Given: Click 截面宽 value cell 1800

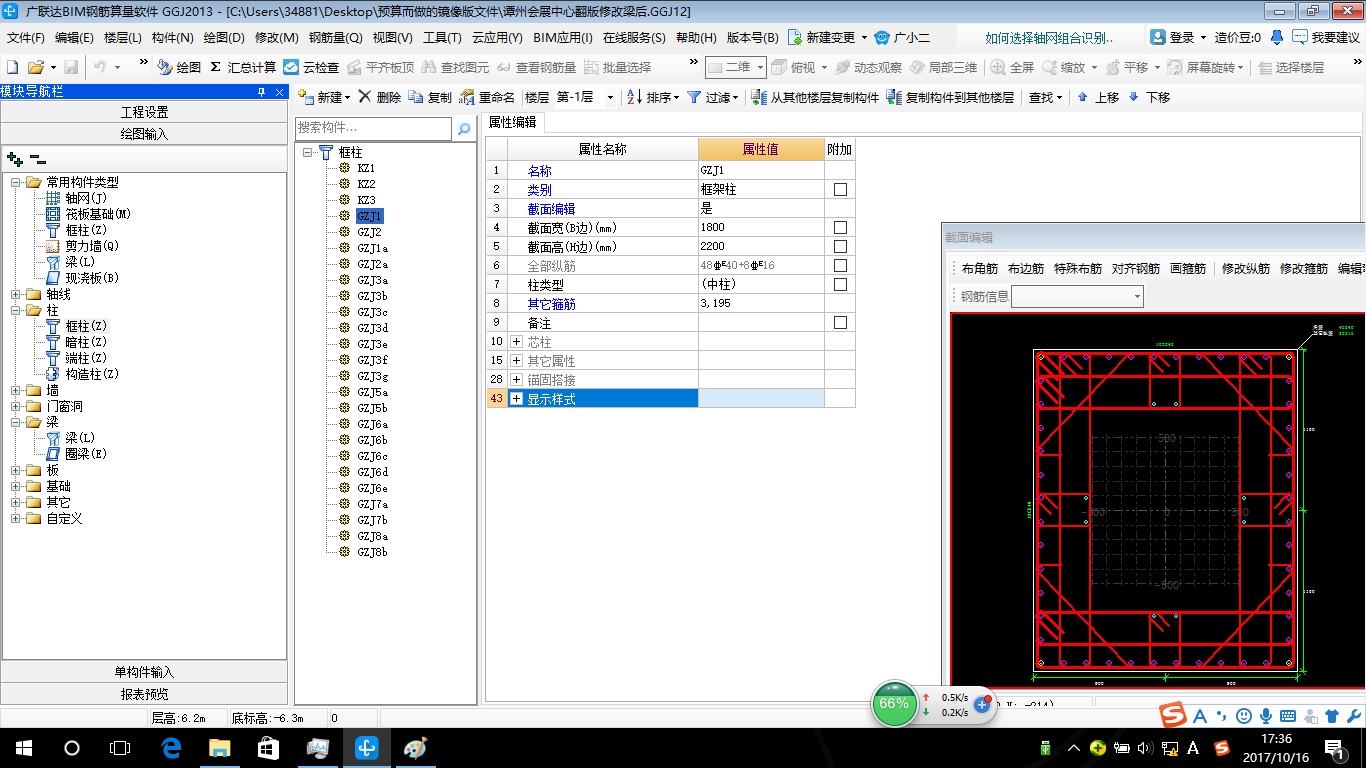Looking at the screenshot, I should pos(761,227).
